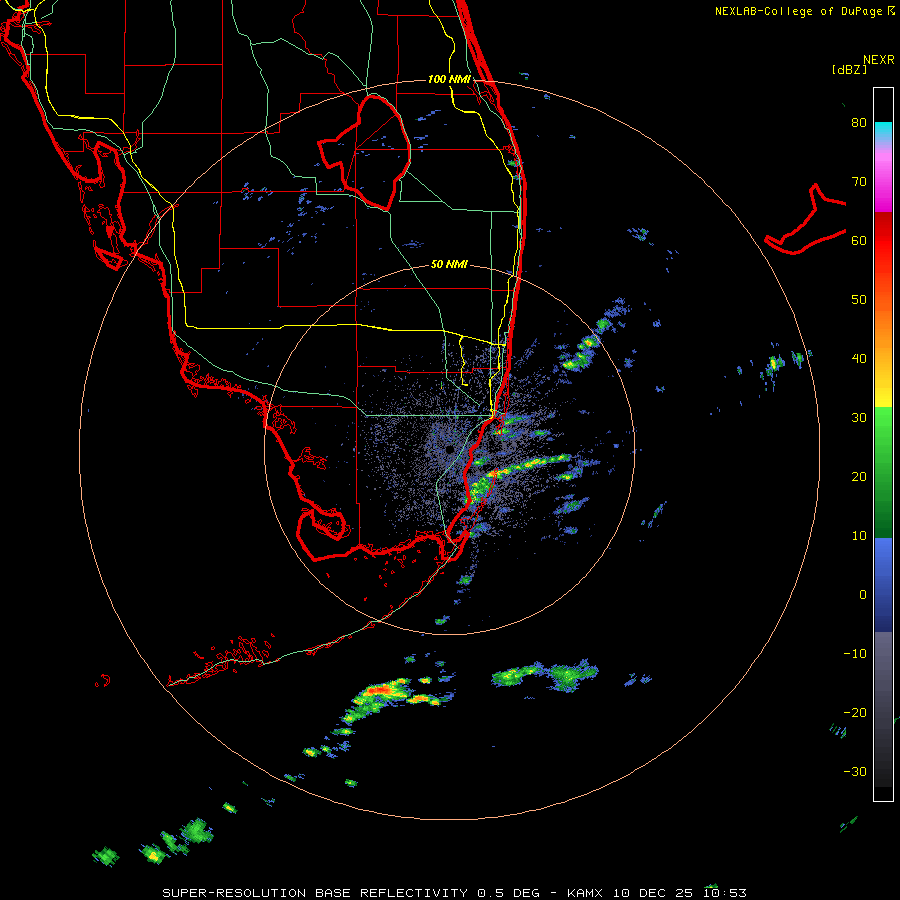Click the 80 value on the dBZ scale
The image size is (900, 900).
tap(859, 123)
